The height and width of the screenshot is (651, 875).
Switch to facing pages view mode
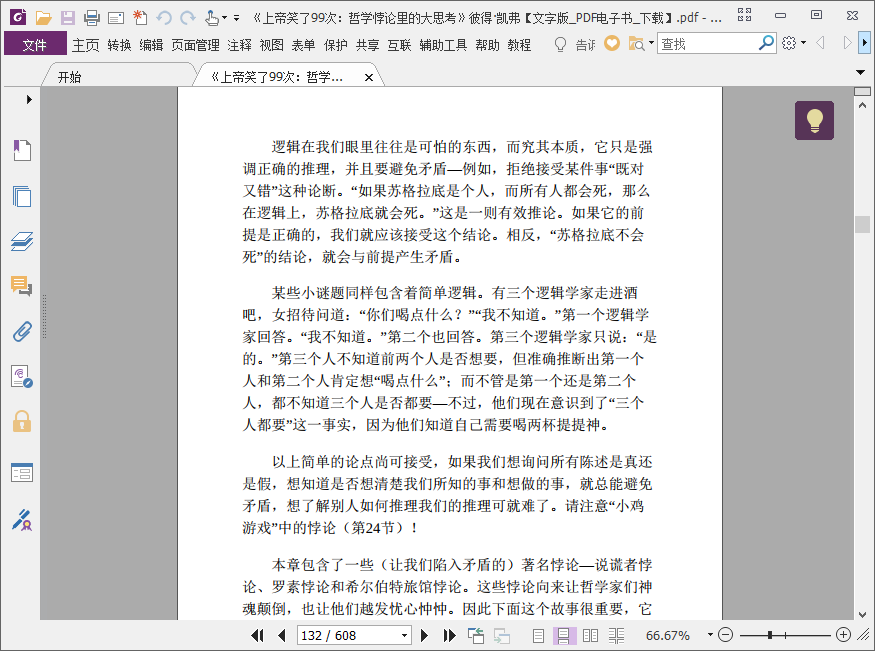point(590,635)
